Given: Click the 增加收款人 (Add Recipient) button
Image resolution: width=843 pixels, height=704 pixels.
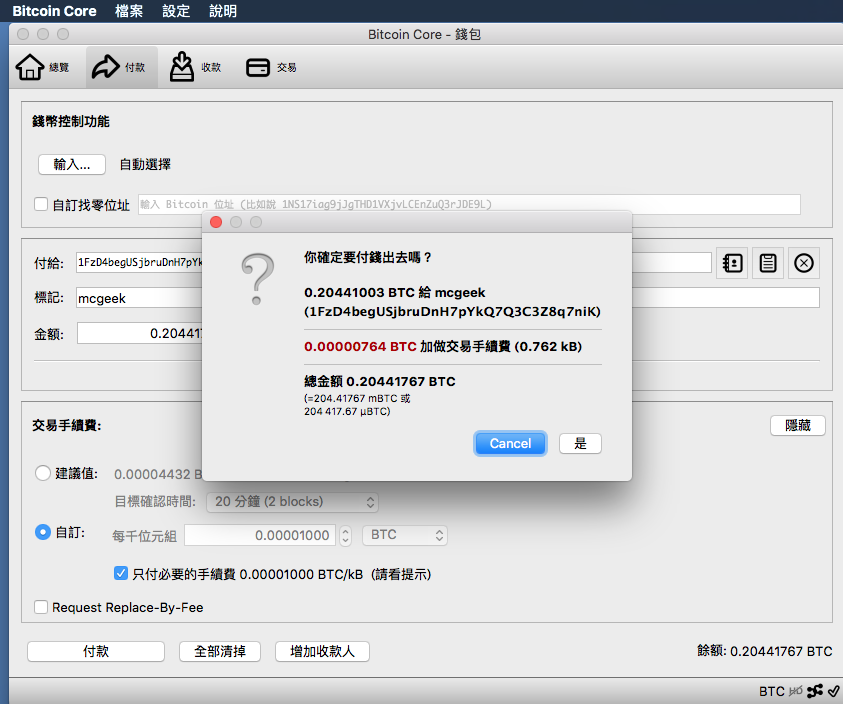Looking at the screenshot, I should pos(322,651).
